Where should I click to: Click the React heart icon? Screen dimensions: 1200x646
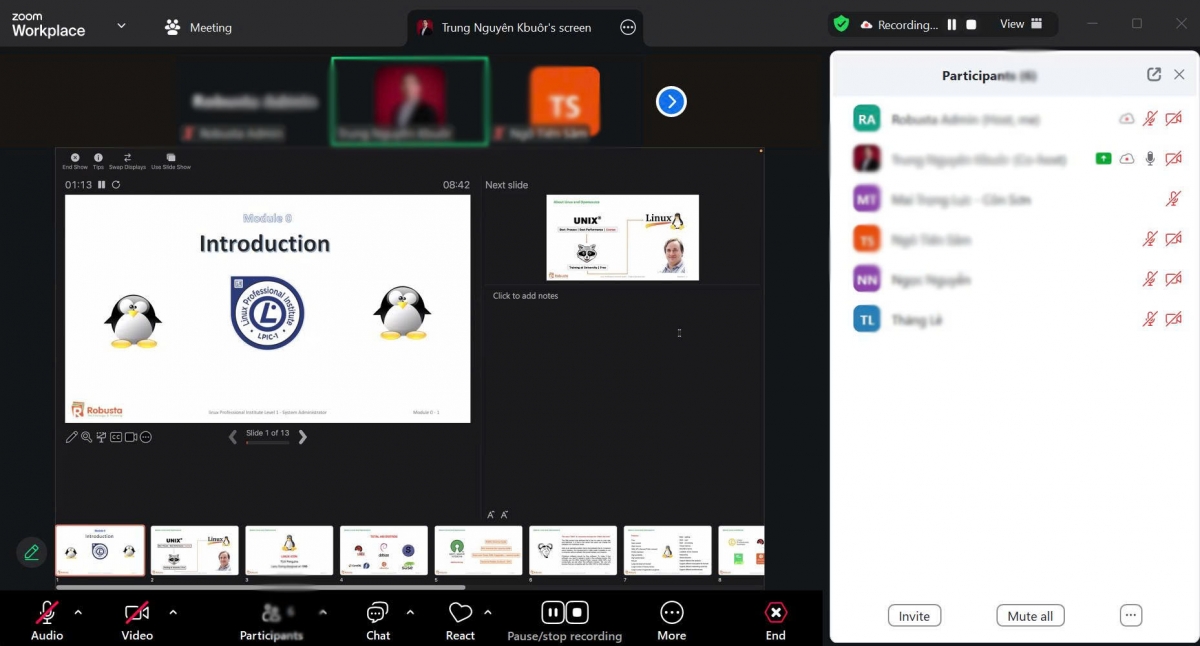click(x=460, y=612)
